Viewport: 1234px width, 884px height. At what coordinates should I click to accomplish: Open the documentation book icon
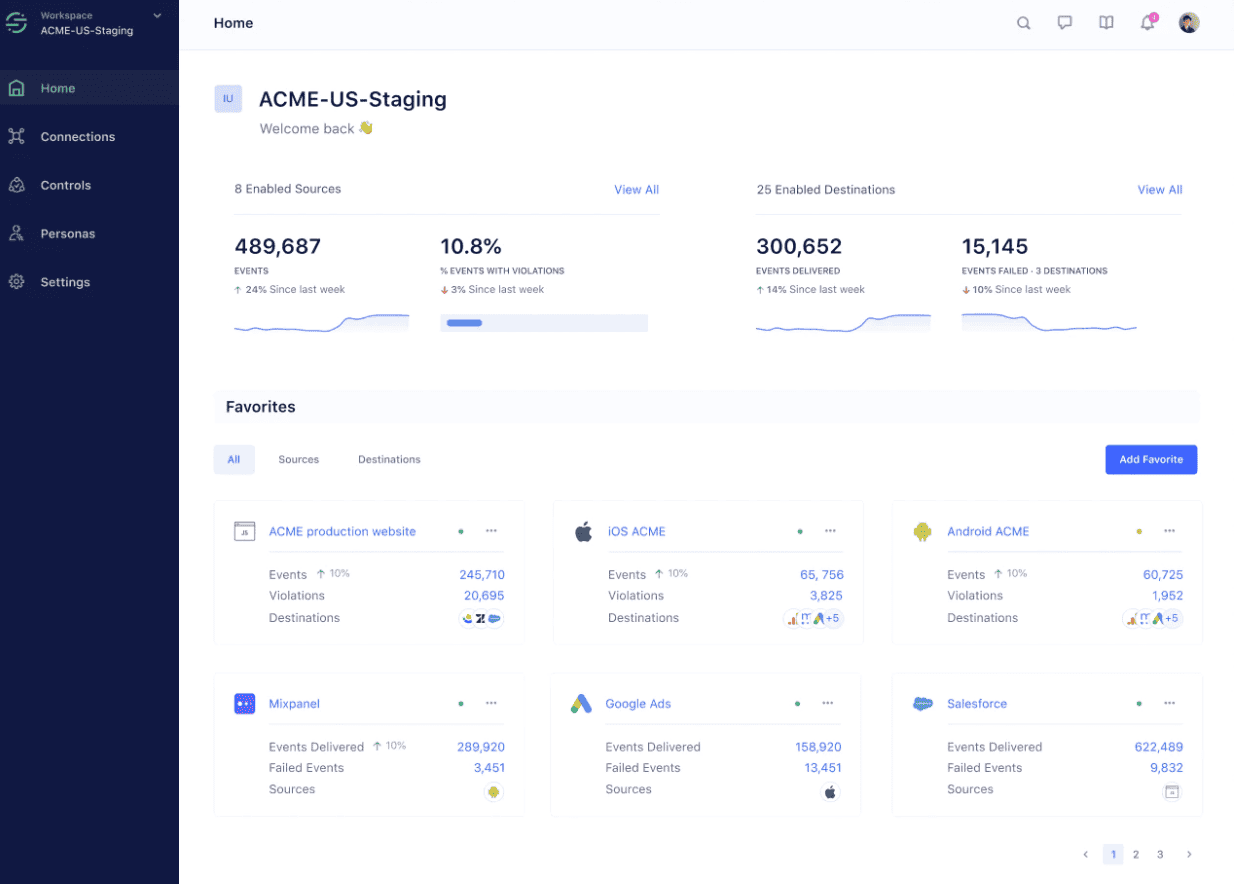pos(1106,23)
